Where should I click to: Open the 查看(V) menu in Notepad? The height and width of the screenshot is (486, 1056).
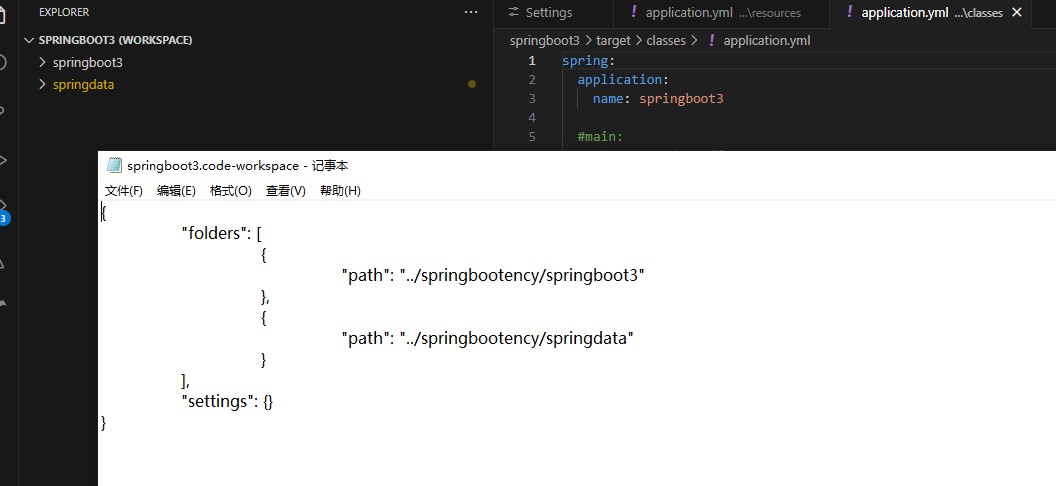coord(285,190)
